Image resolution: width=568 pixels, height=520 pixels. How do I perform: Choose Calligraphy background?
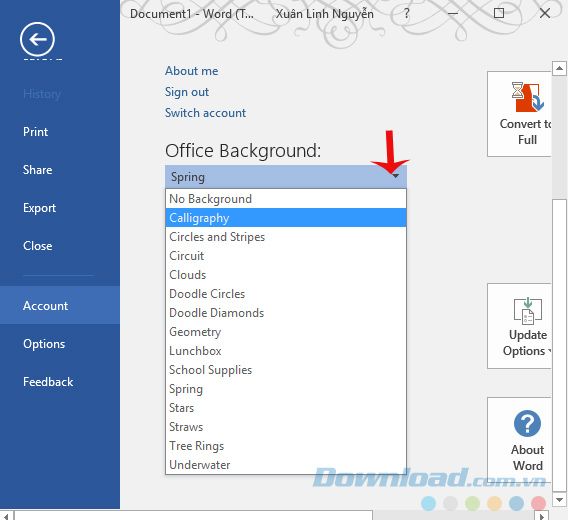tap(286, 218)
